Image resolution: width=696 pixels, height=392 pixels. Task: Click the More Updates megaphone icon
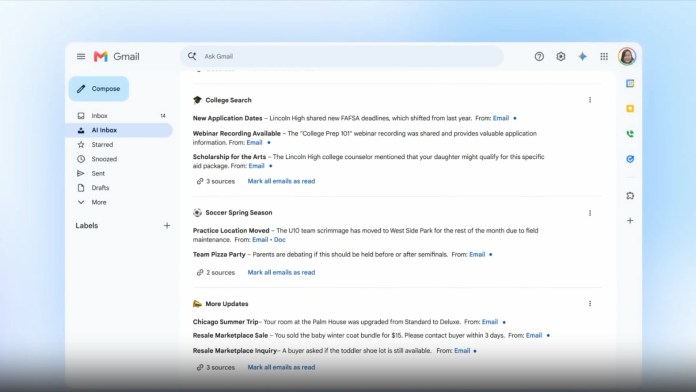[x=197, y=304]
